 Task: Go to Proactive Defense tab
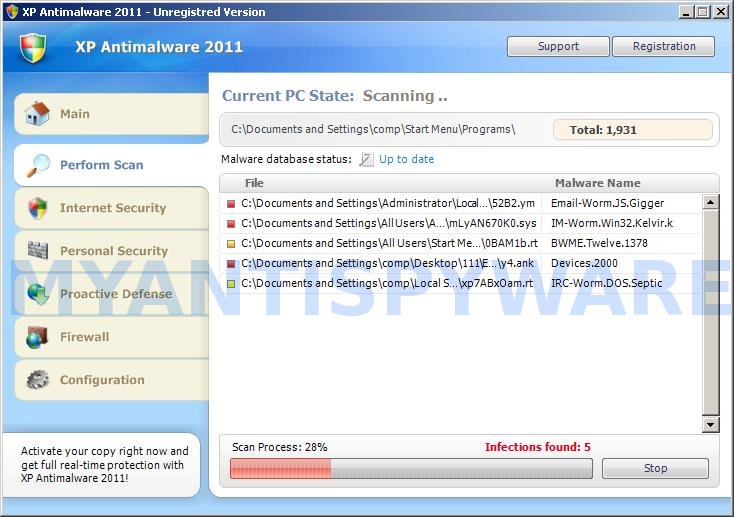tap(111, 294)
